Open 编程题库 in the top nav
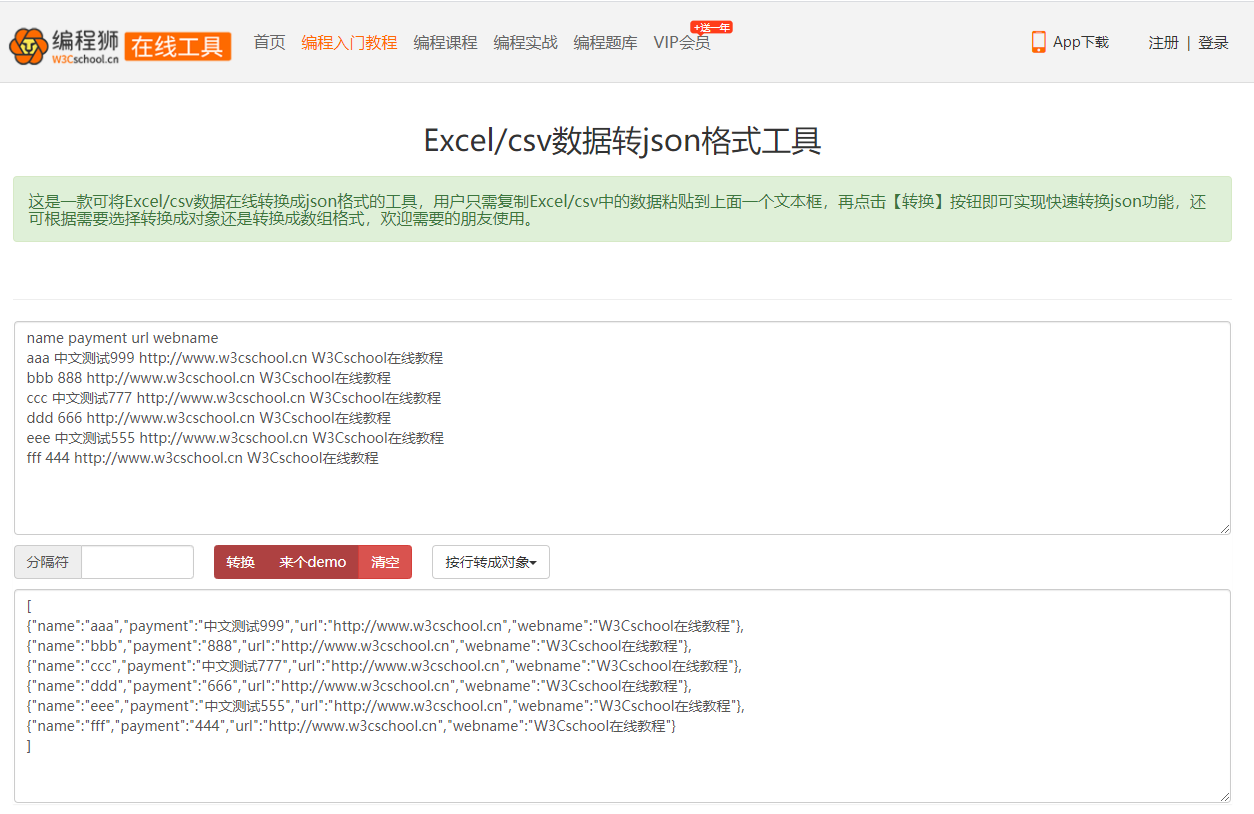 [x=605, y=42]
